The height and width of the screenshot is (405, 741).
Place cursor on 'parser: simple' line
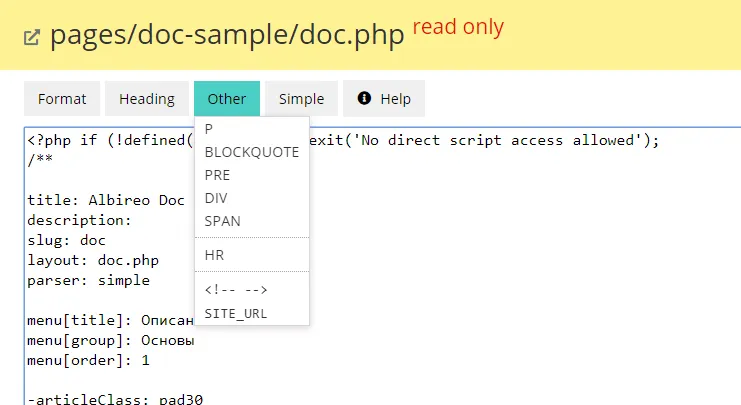pyautogui.click(x=88, y=280)
